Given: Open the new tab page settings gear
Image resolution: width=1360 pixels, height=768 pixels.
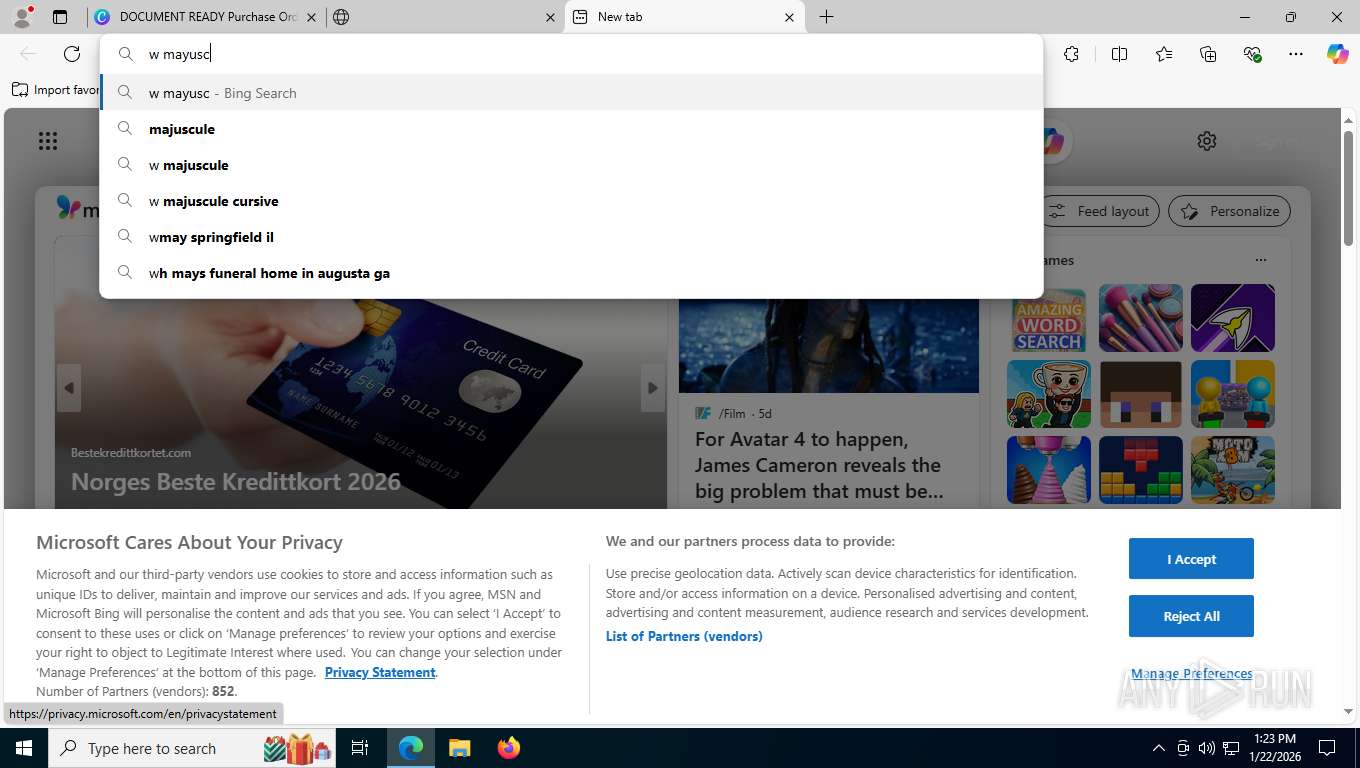Looking at the screenshot, I should pyautogui.click(x=1207, y=141).
